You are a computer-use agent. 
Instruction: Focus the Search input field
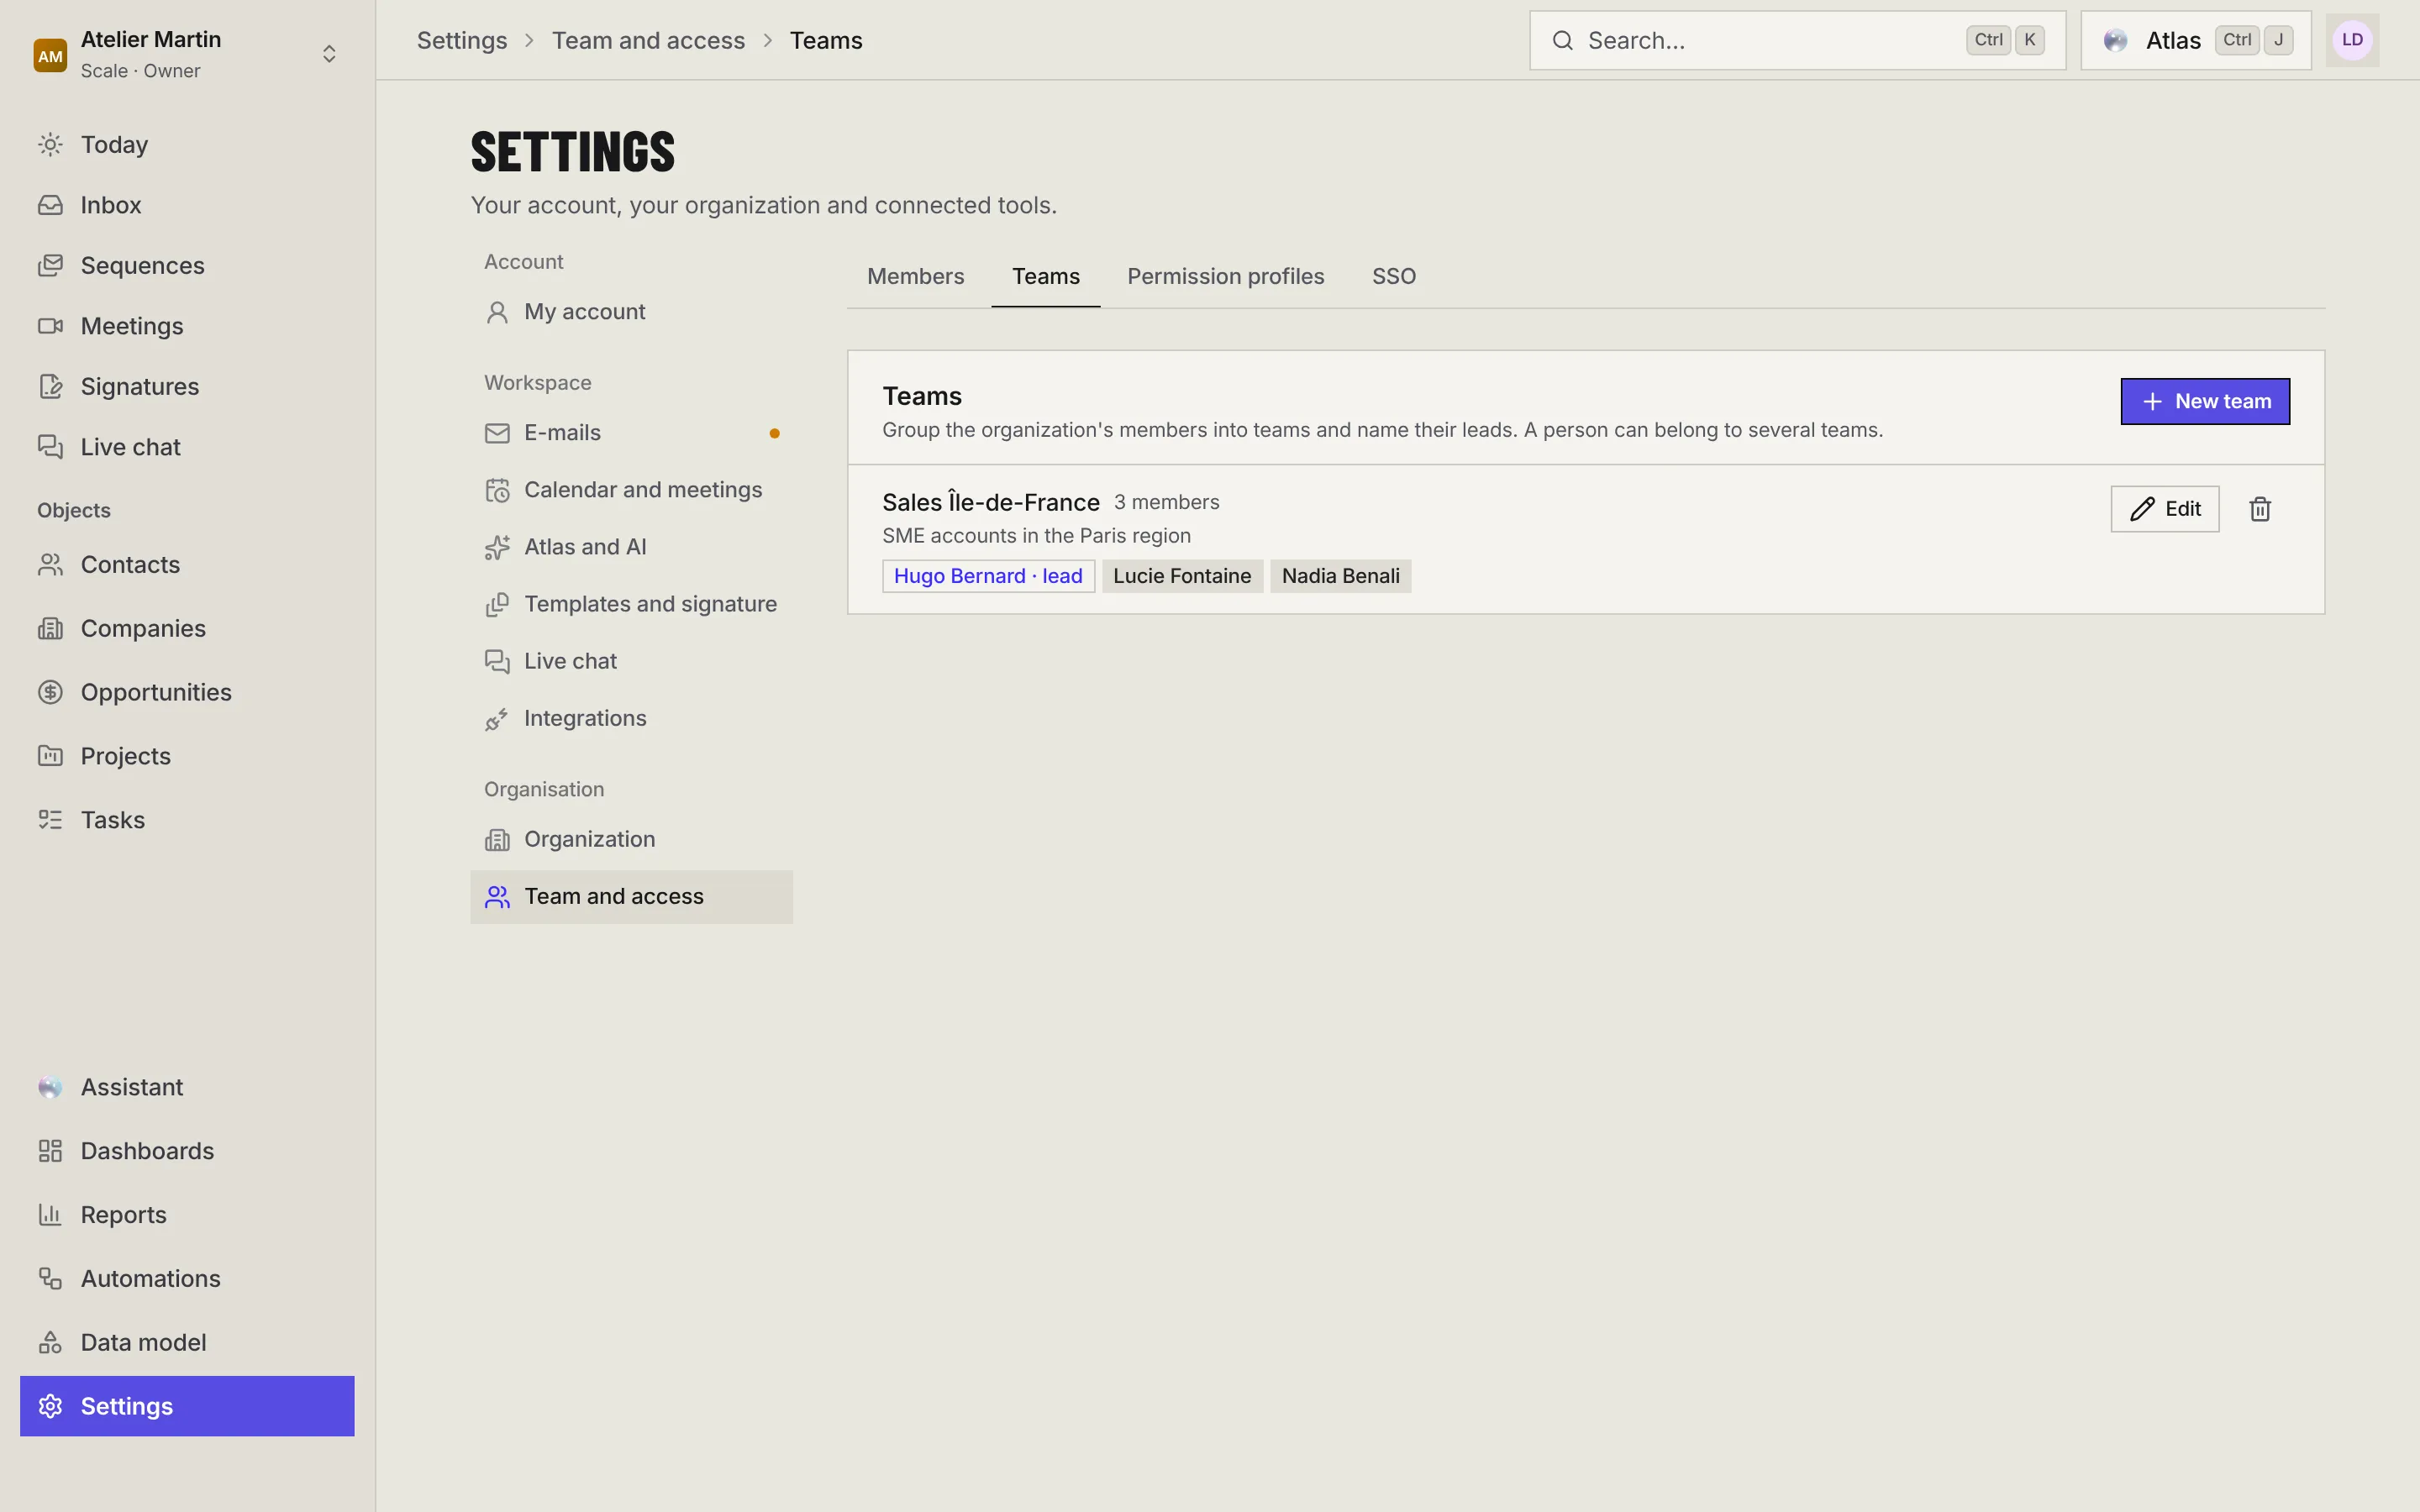(1797, 40)
